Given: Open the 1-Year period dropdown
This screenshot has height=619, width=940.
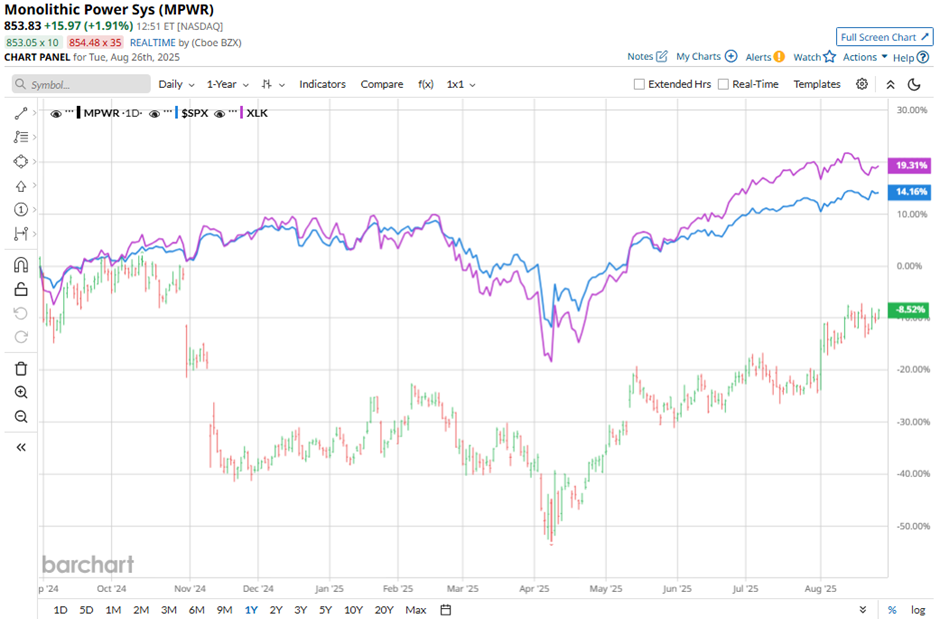Looking at the screenshot, I should 228,84.
